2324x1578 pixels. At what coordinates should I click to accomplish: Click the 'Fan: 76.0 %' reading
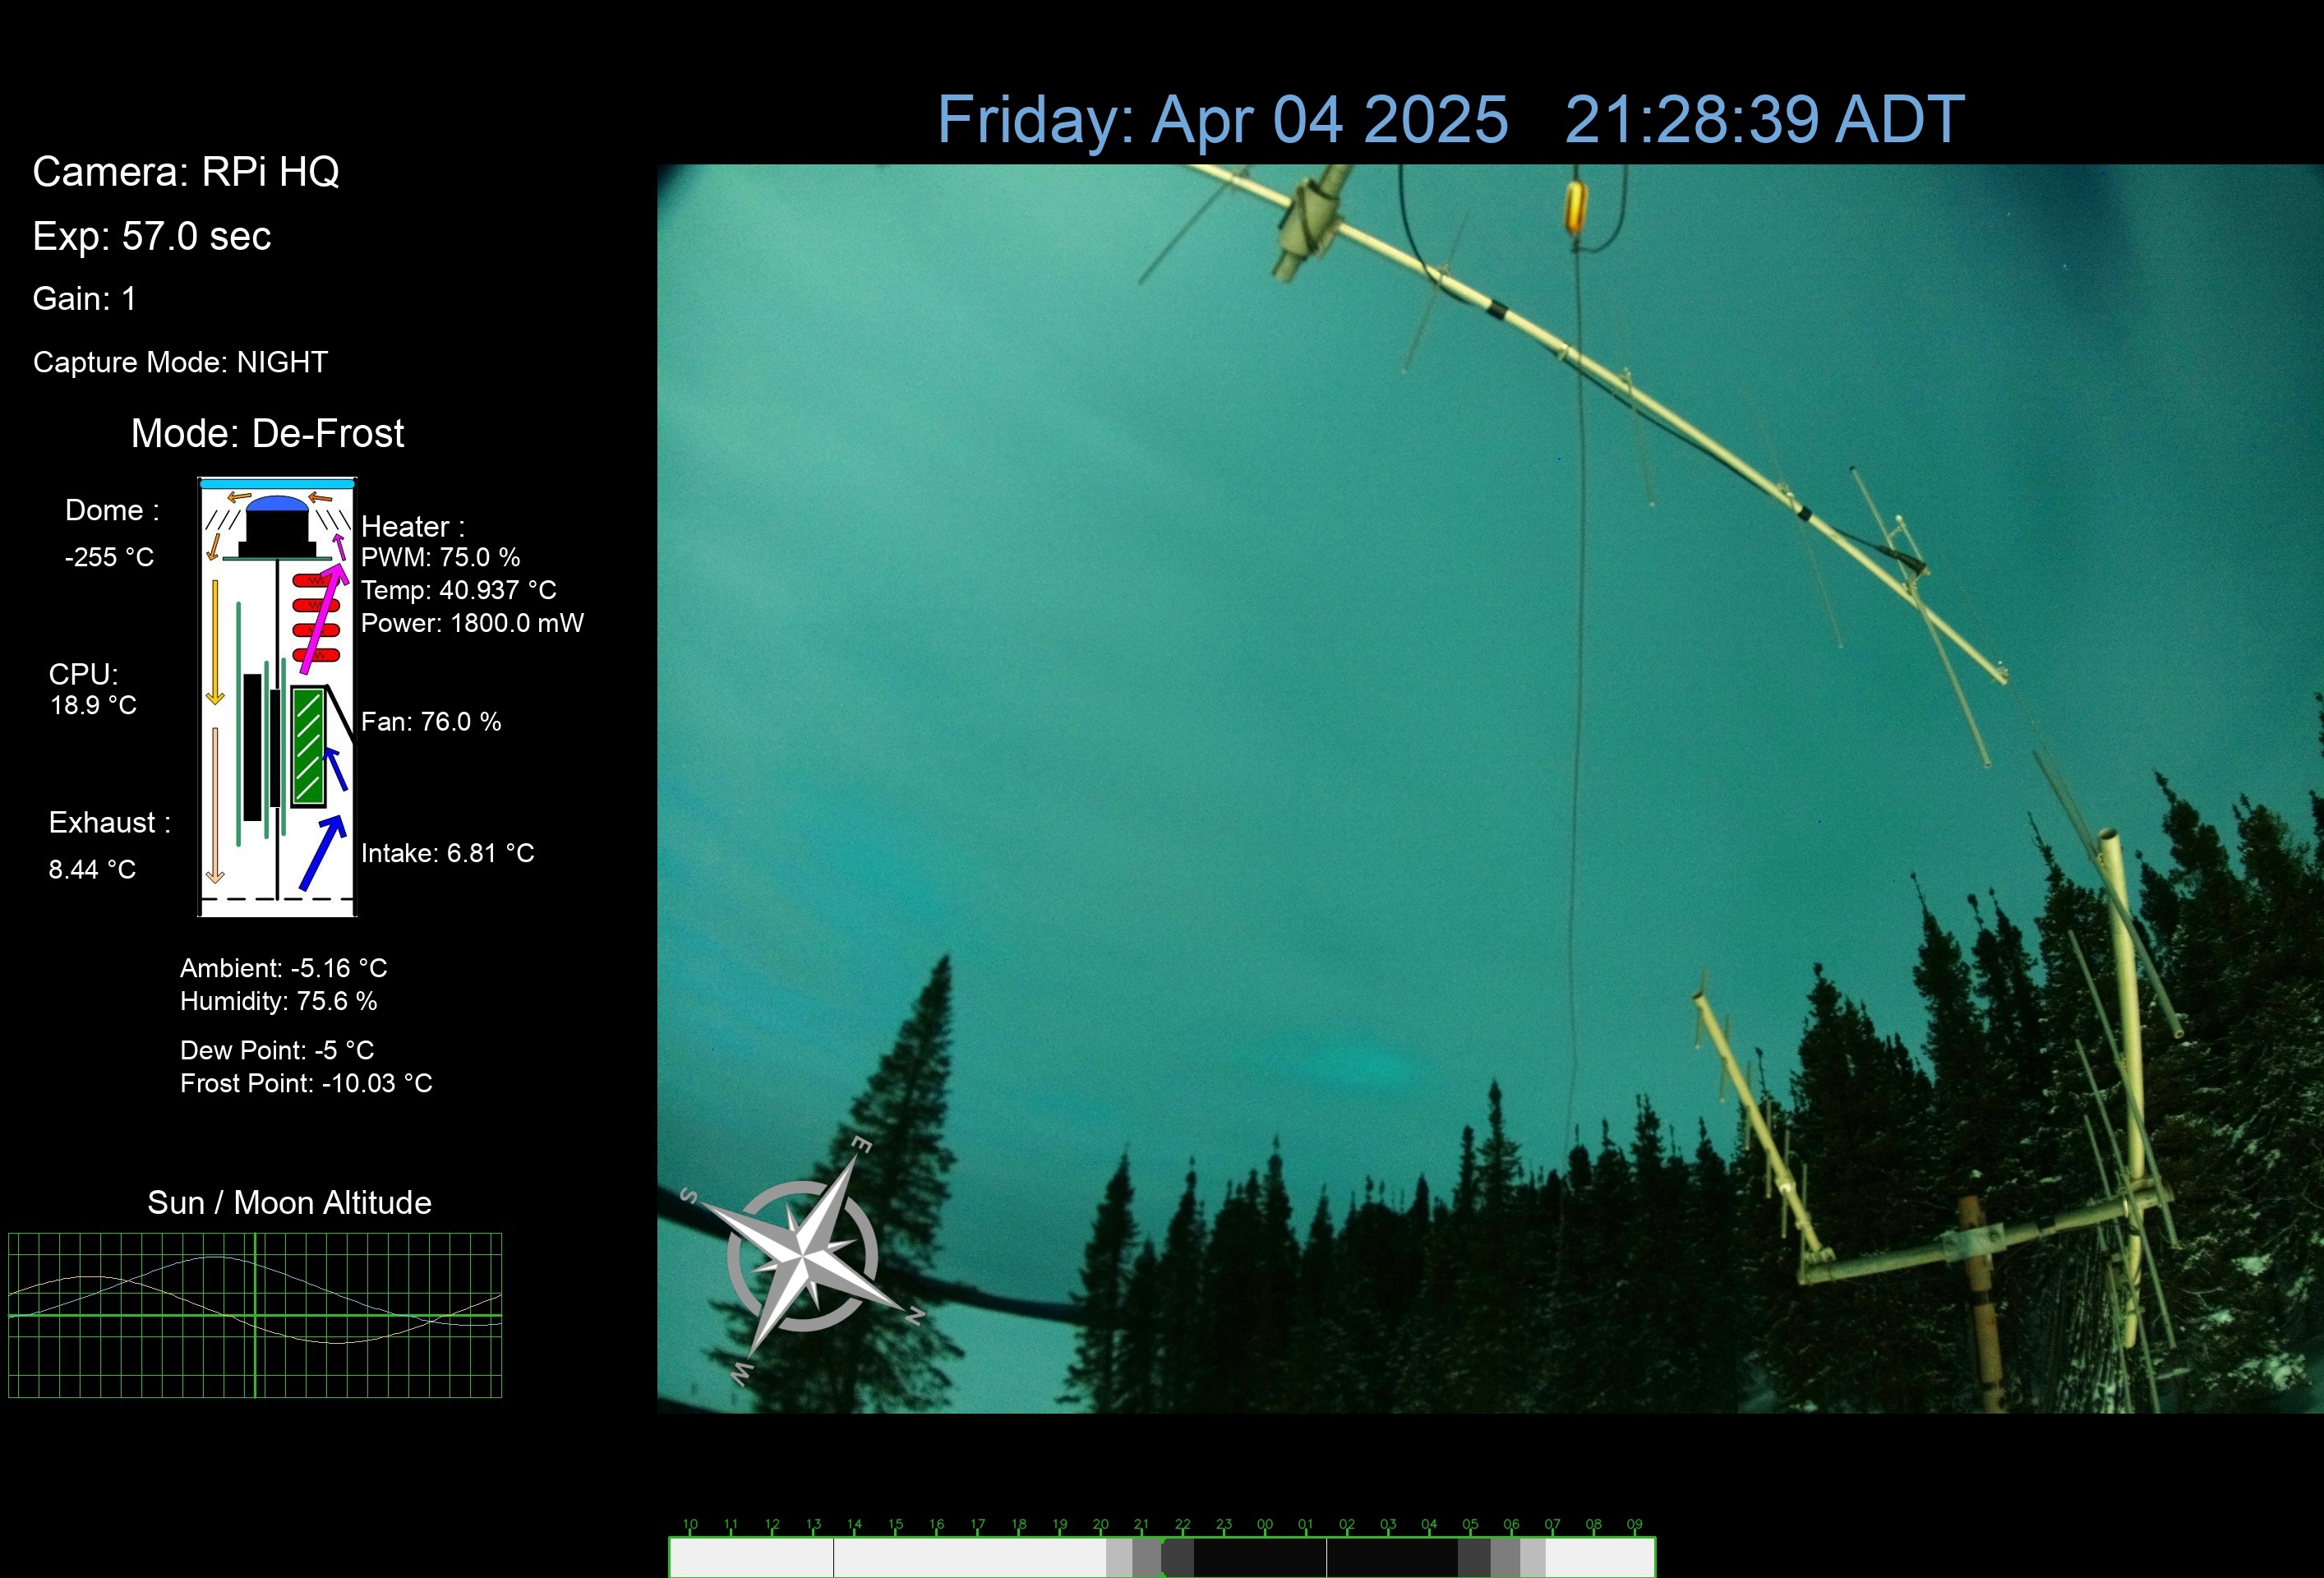[x=431, y=722]
